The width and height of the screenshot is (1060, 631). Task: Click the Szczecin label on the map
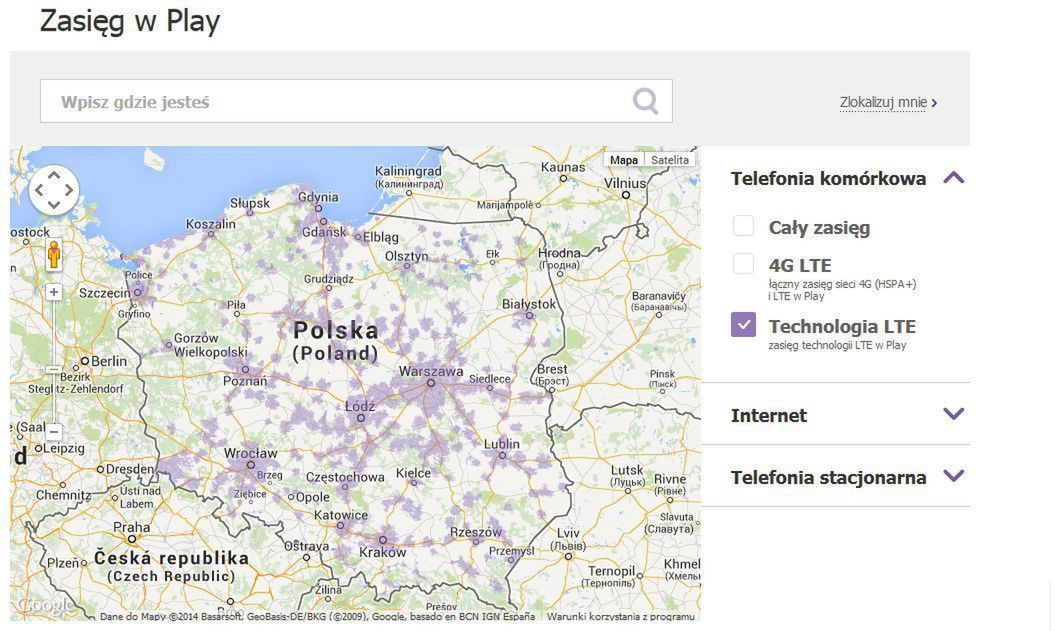point(104,293)
